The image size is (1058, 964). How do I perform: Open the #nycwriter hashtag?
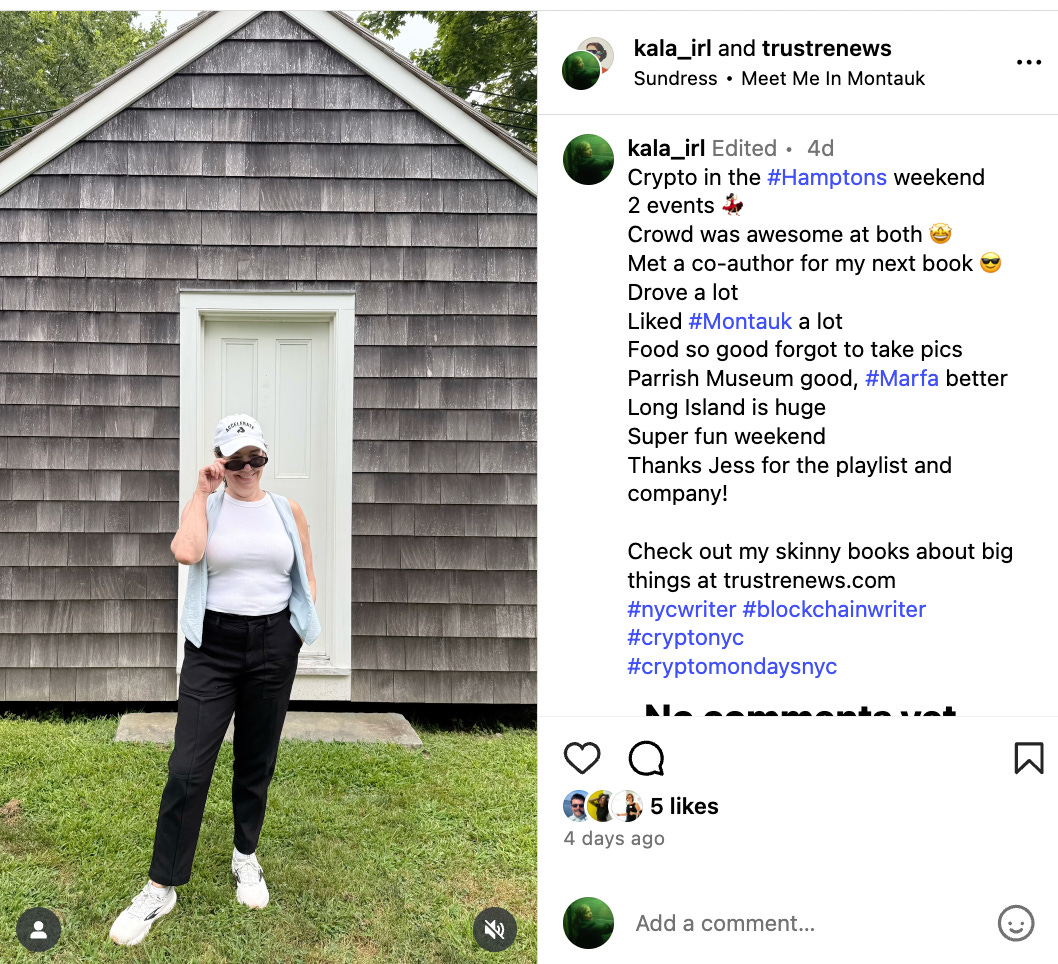pos(681,609)
